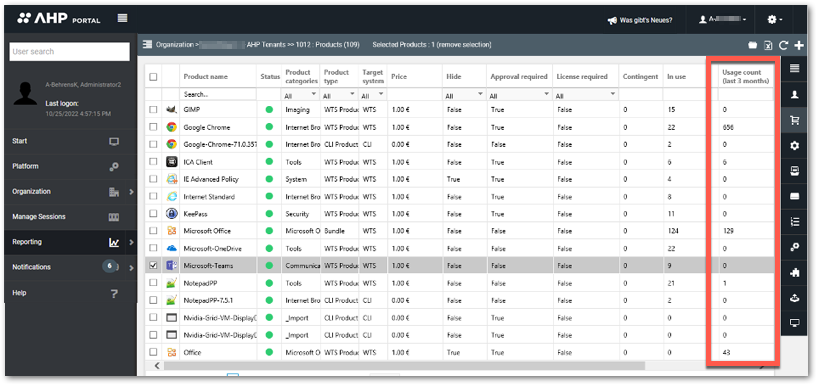Toggle the select-all checkbox in table header
This screenshot has width=817, height=385.
[153, 77]
